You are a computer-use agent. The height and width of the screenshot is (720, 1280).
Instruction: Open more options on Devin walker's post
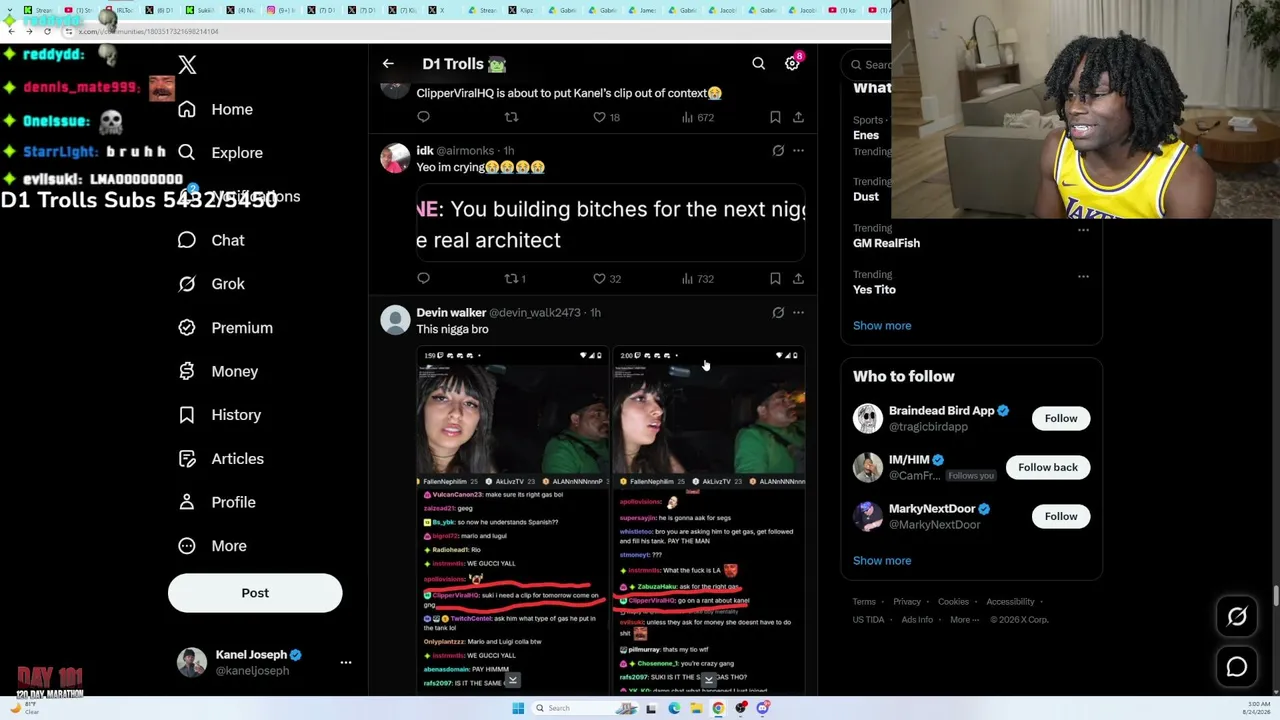[798, 313]
